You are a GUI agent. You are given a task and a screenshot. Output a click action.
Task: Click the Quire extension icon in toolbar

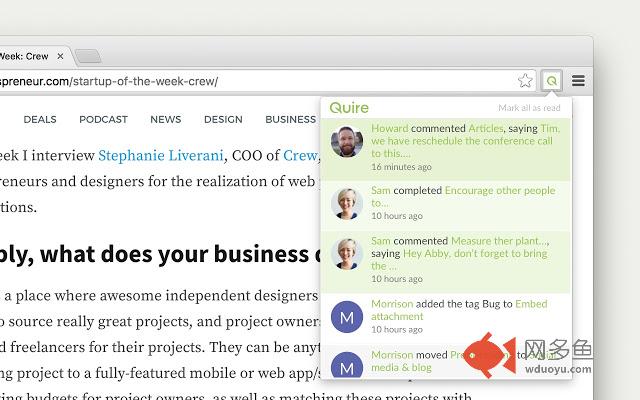click(551, 80)
